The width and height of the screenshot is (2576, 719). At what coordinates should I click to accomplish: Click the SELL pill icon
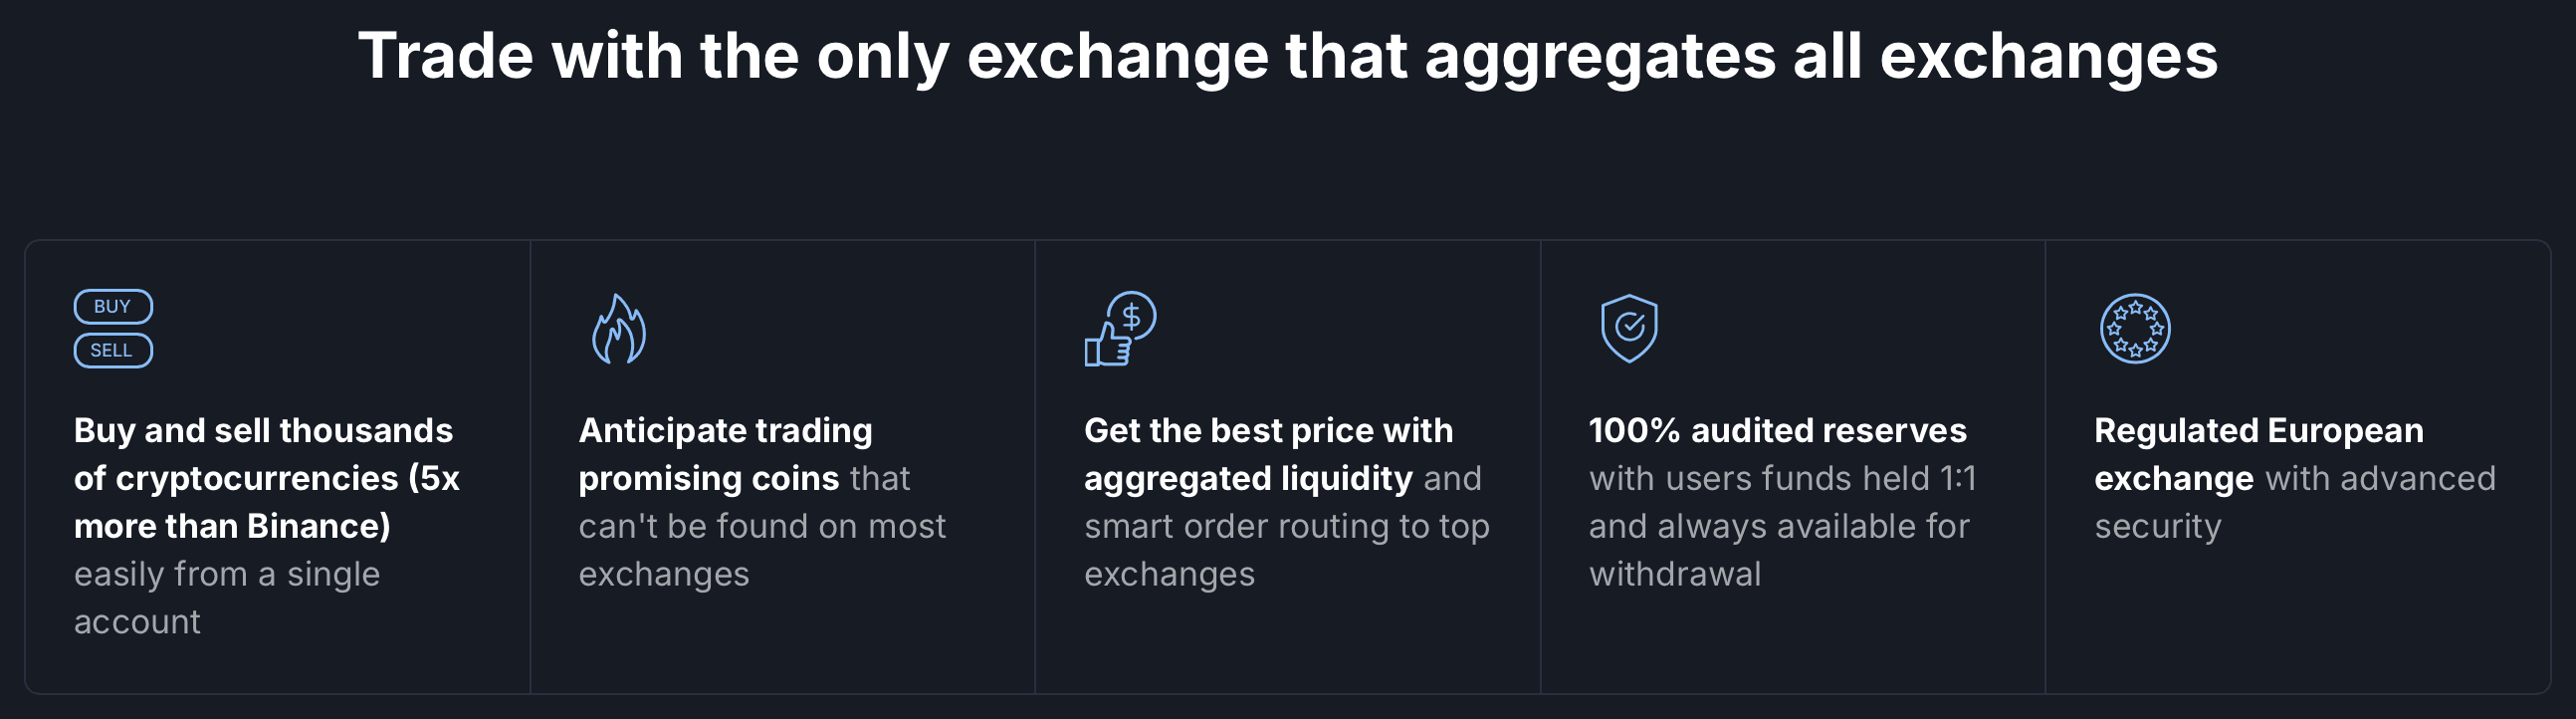[113, 351]
